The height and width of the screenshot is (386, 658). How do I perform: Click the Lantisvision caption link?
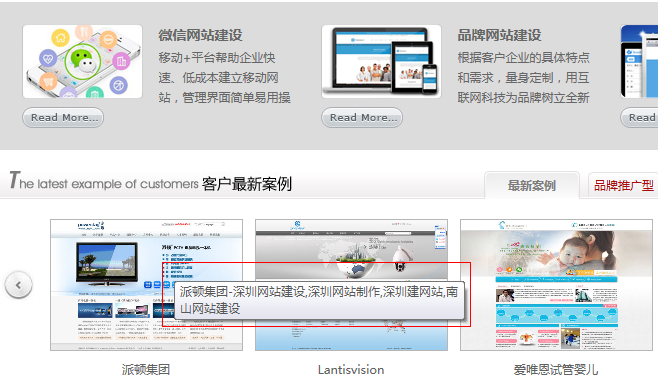tap(351, 370)
